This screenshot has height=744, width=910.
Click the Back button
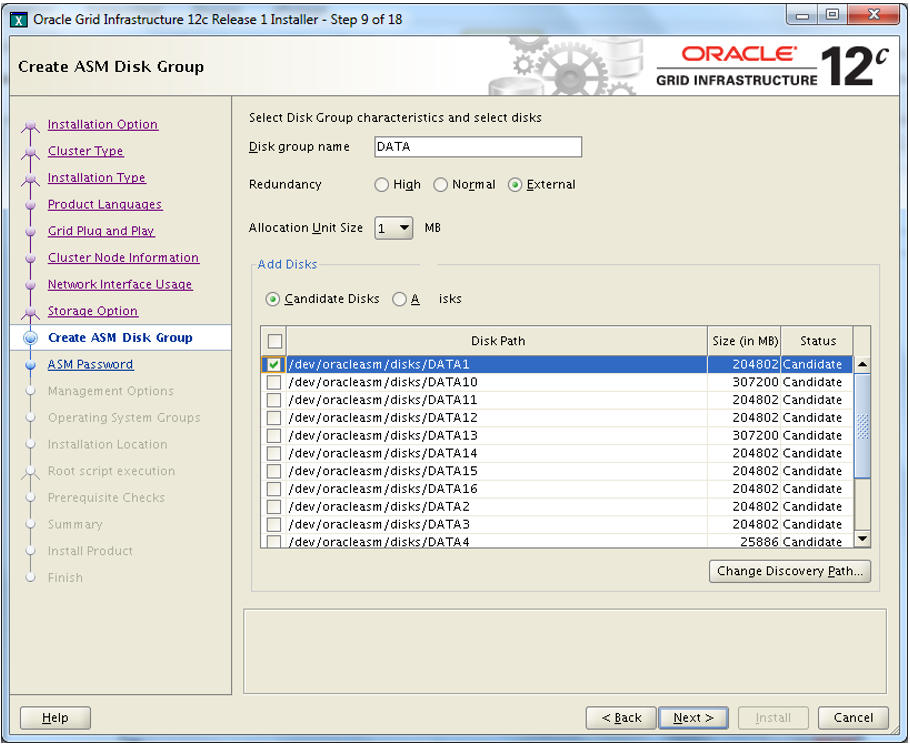[x=621, y=718]
